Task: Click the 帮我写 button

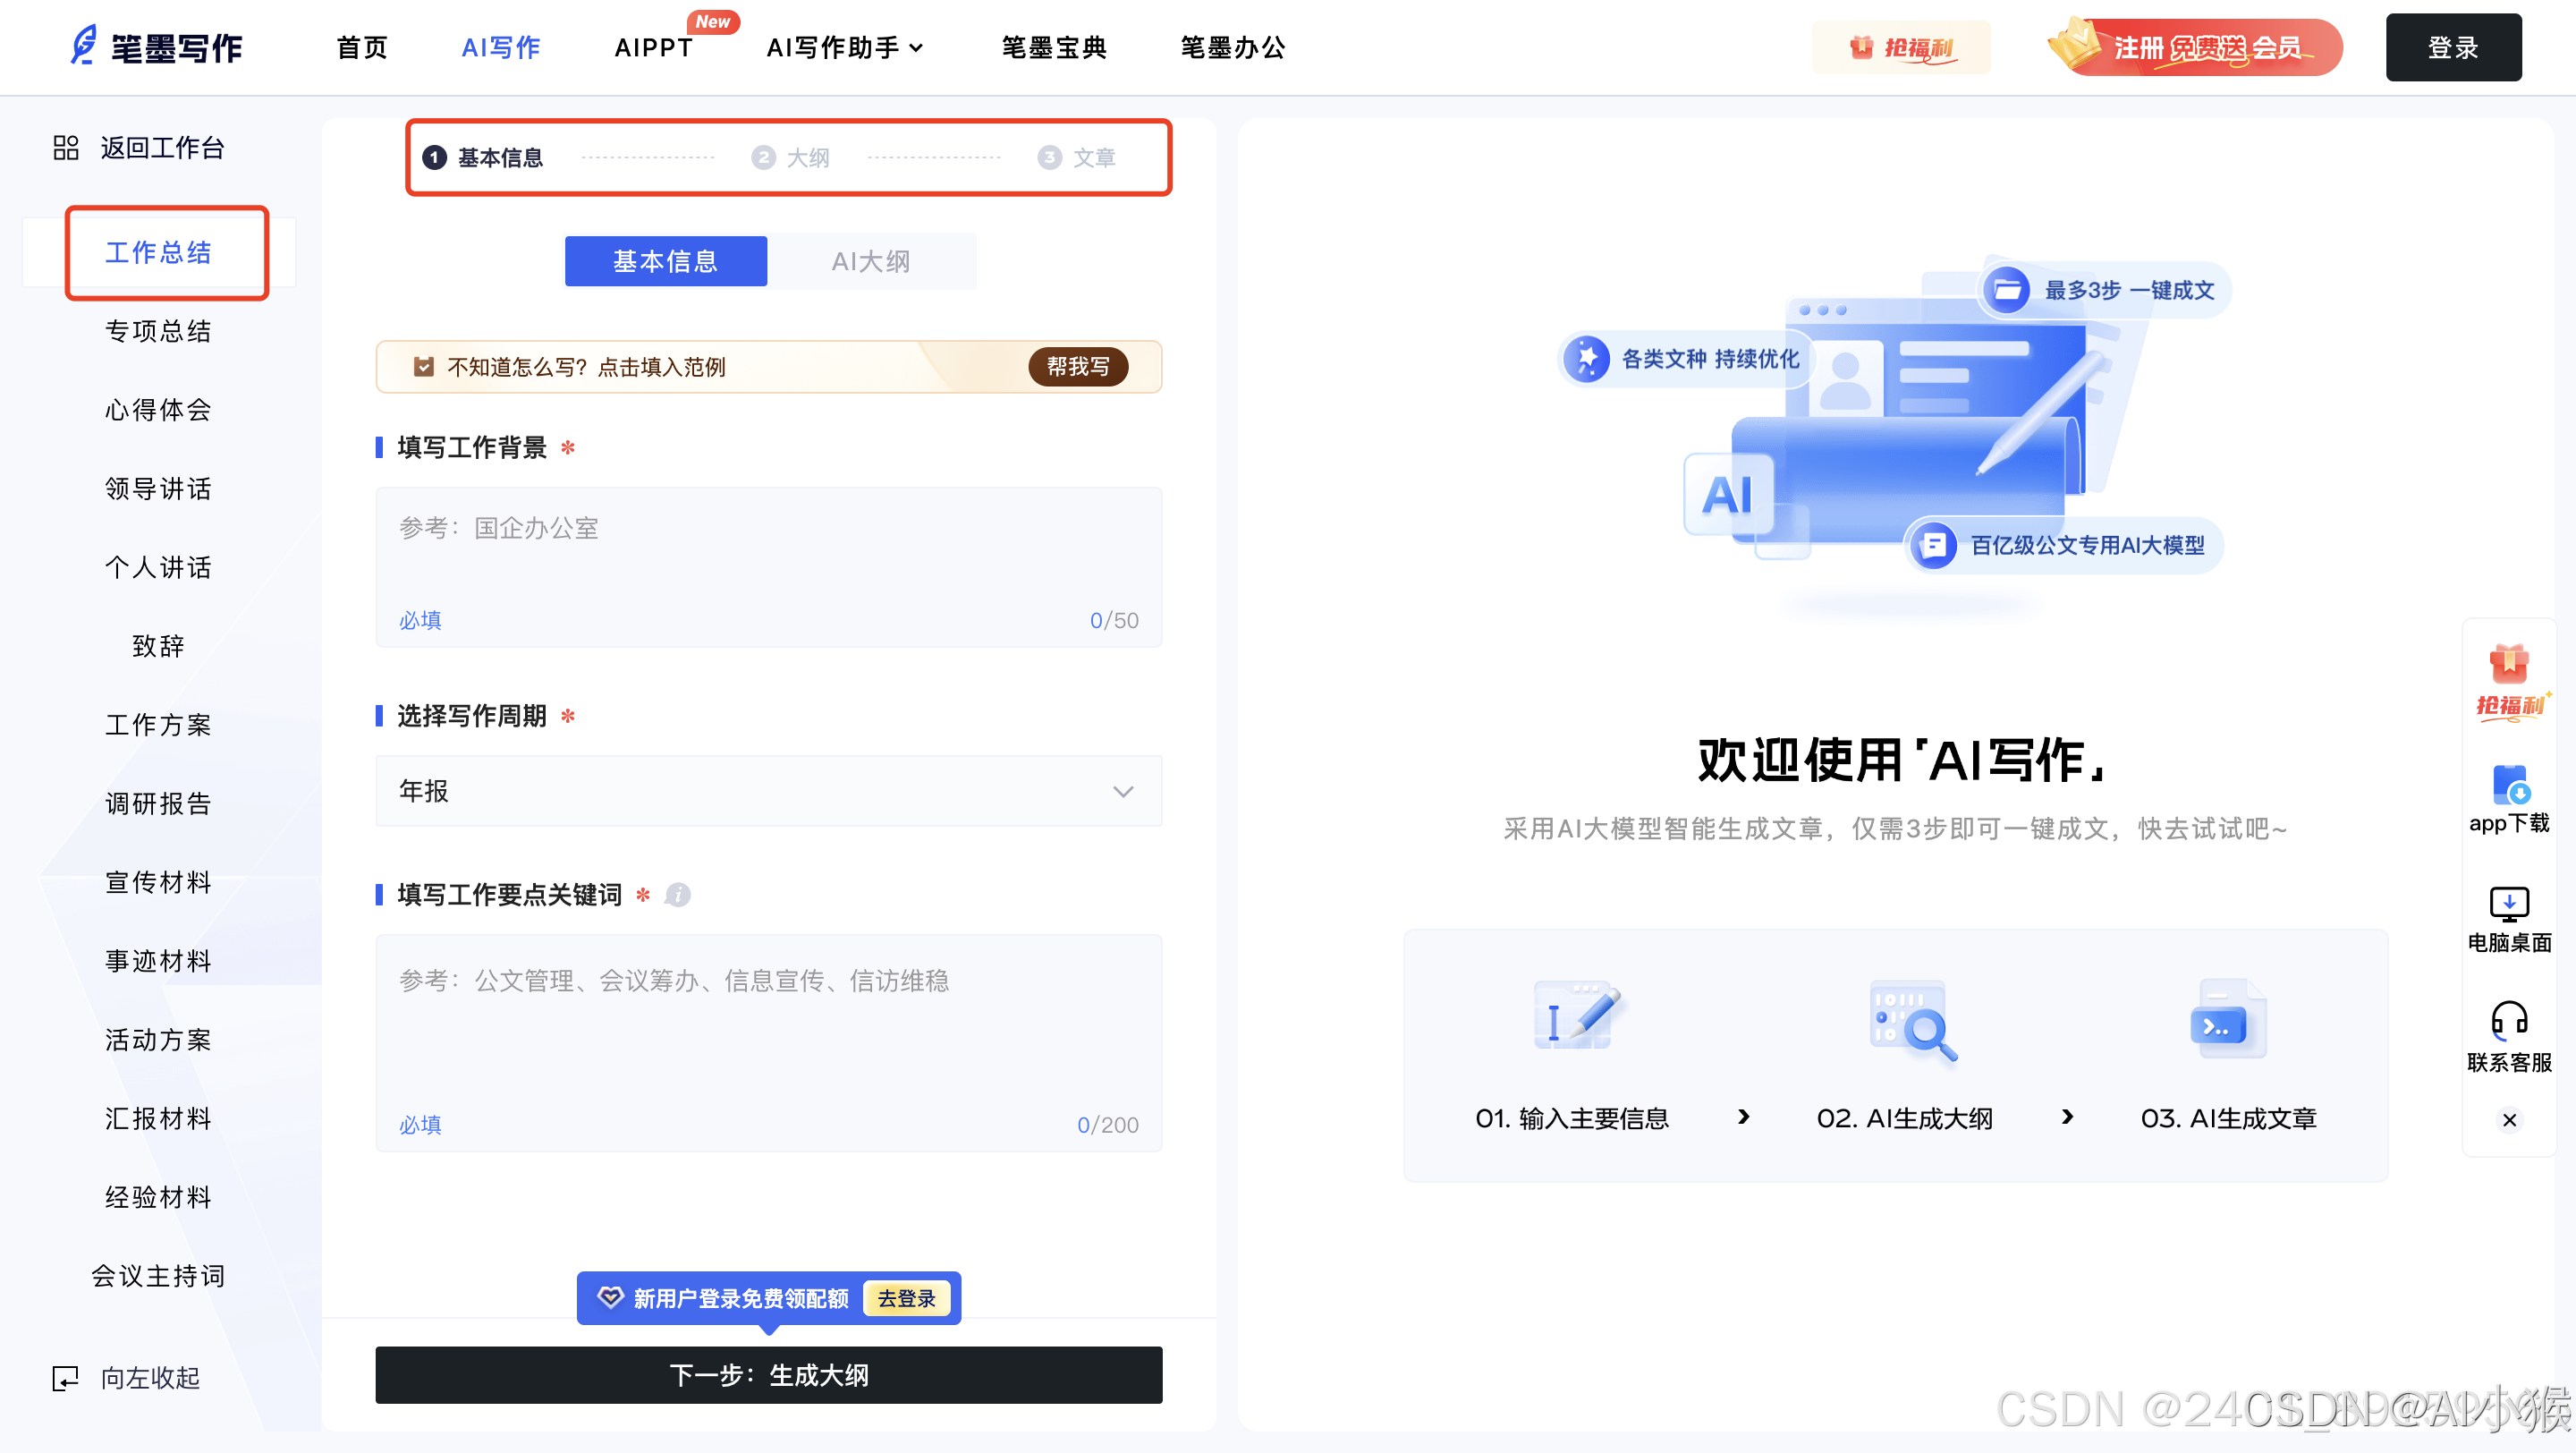Action: click(x=1078, y=367)
